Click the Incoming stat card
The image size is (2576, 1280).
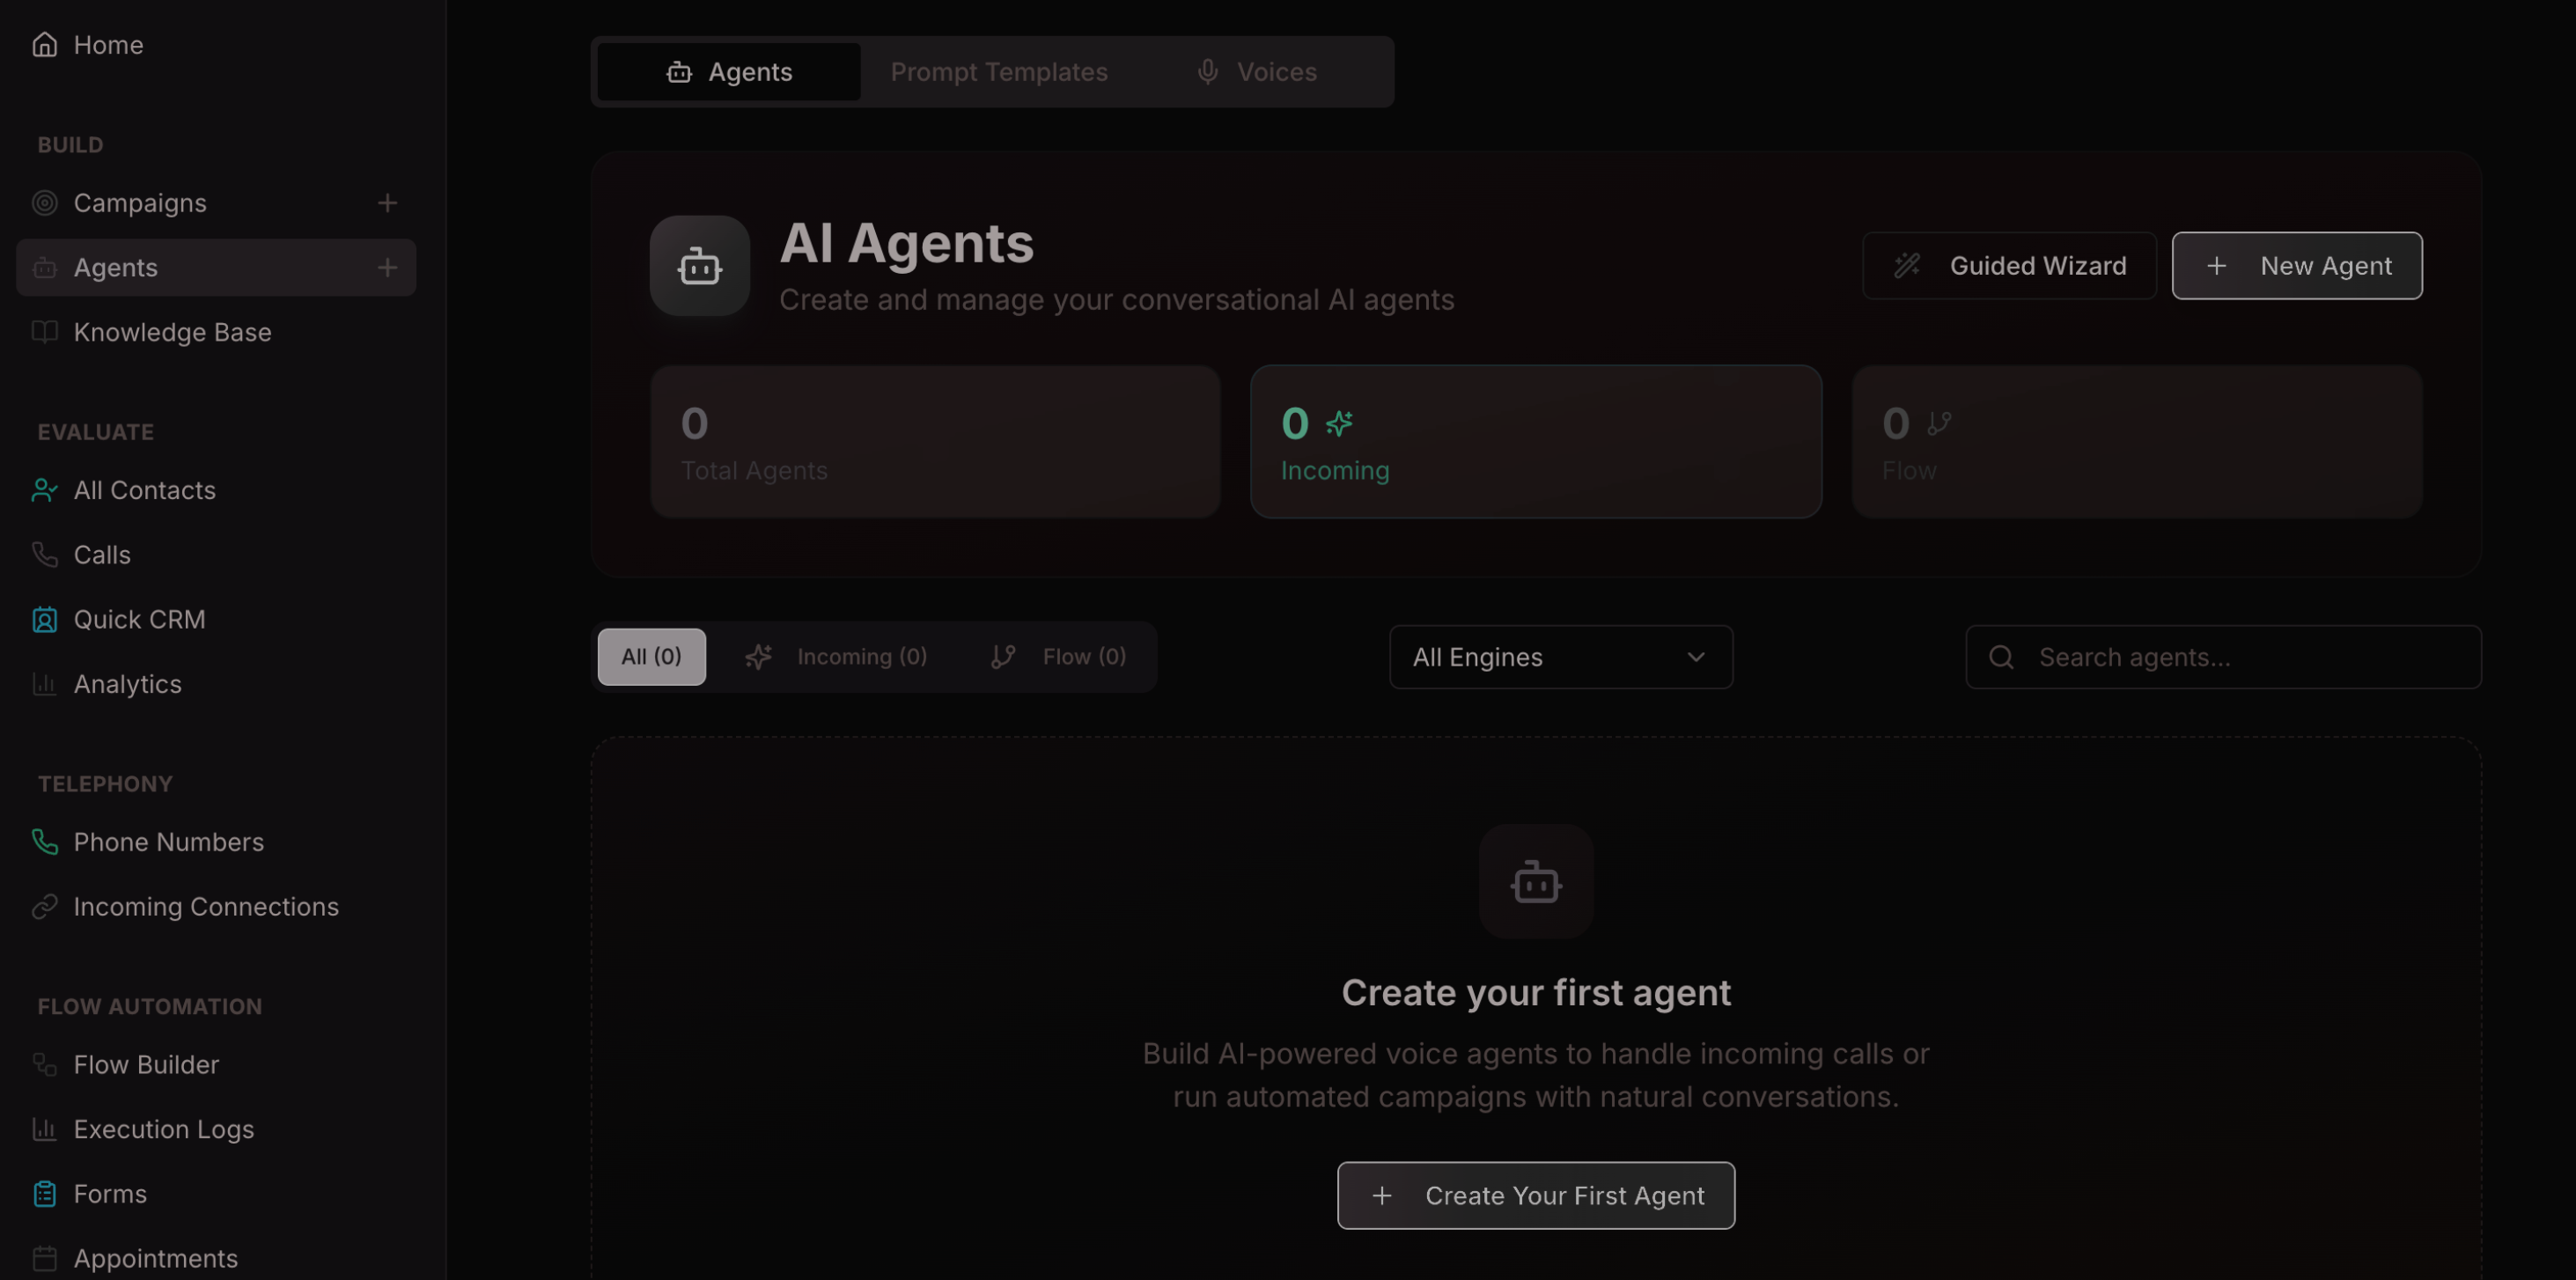click(x=1535, y=442)
